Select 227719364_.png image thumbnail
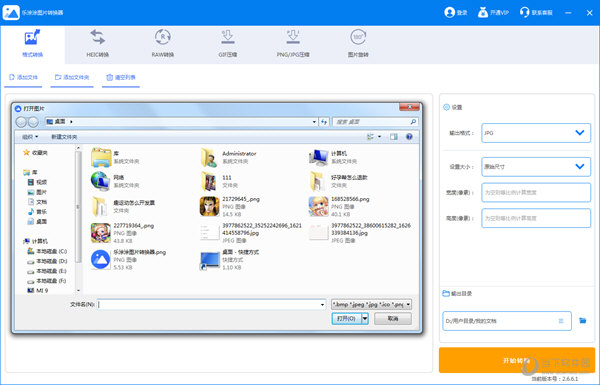The width and height of the screenshot is (600, 385). (101, 233)
